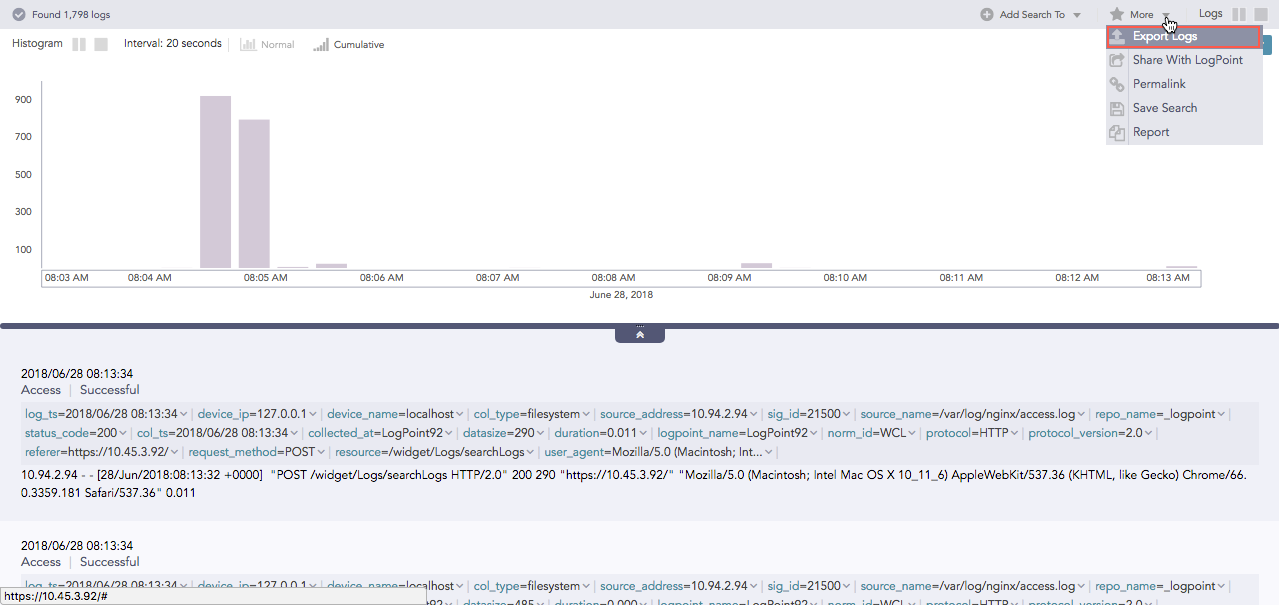Switch histogram to Cumulative view

348,44
